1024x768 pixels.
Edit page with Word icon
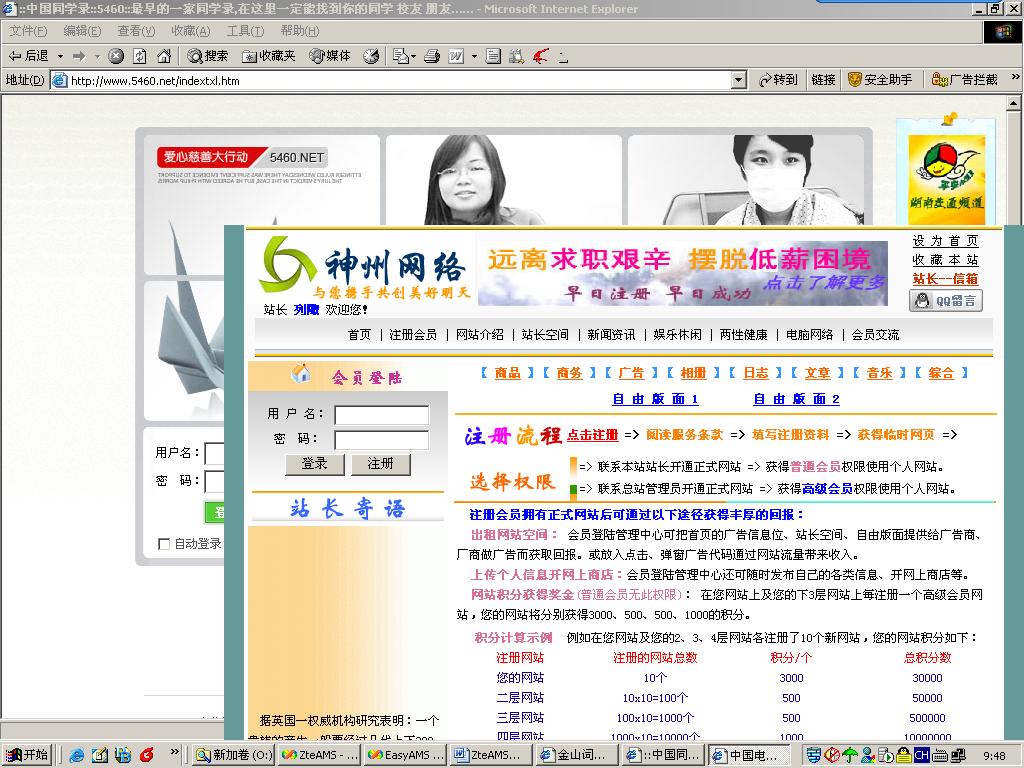click(x=456, y=56)
